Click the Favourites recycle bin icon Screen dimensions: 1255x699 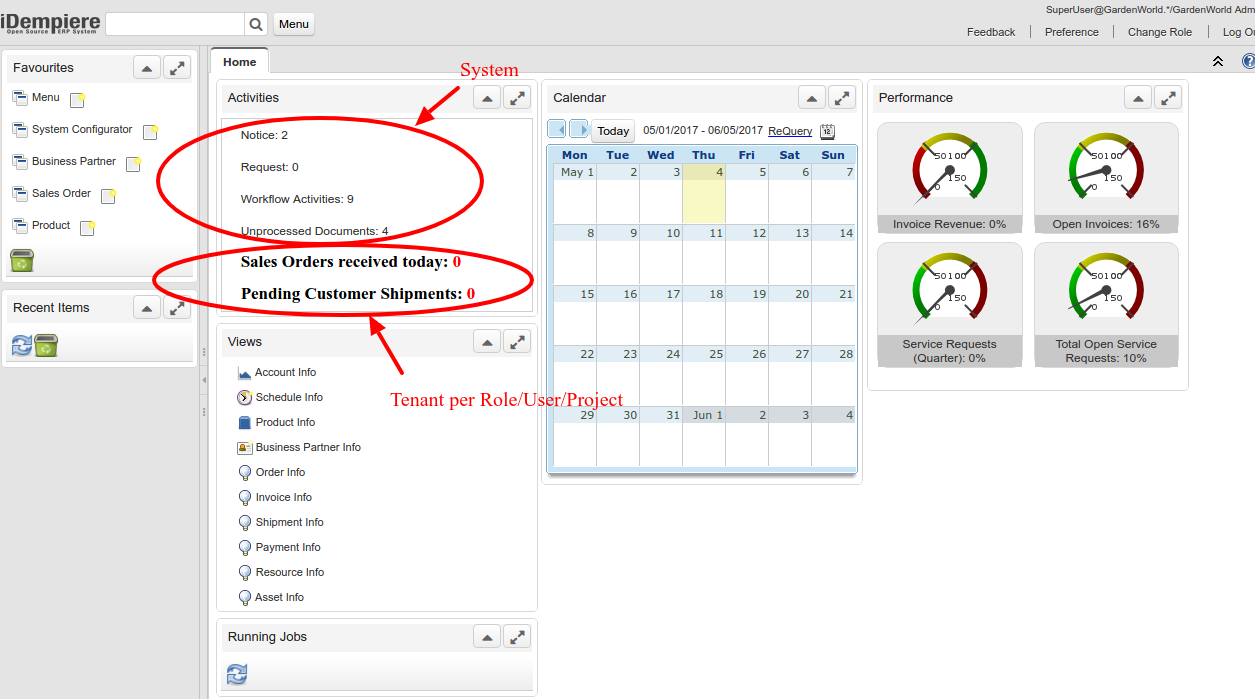[x=22, y=260]
